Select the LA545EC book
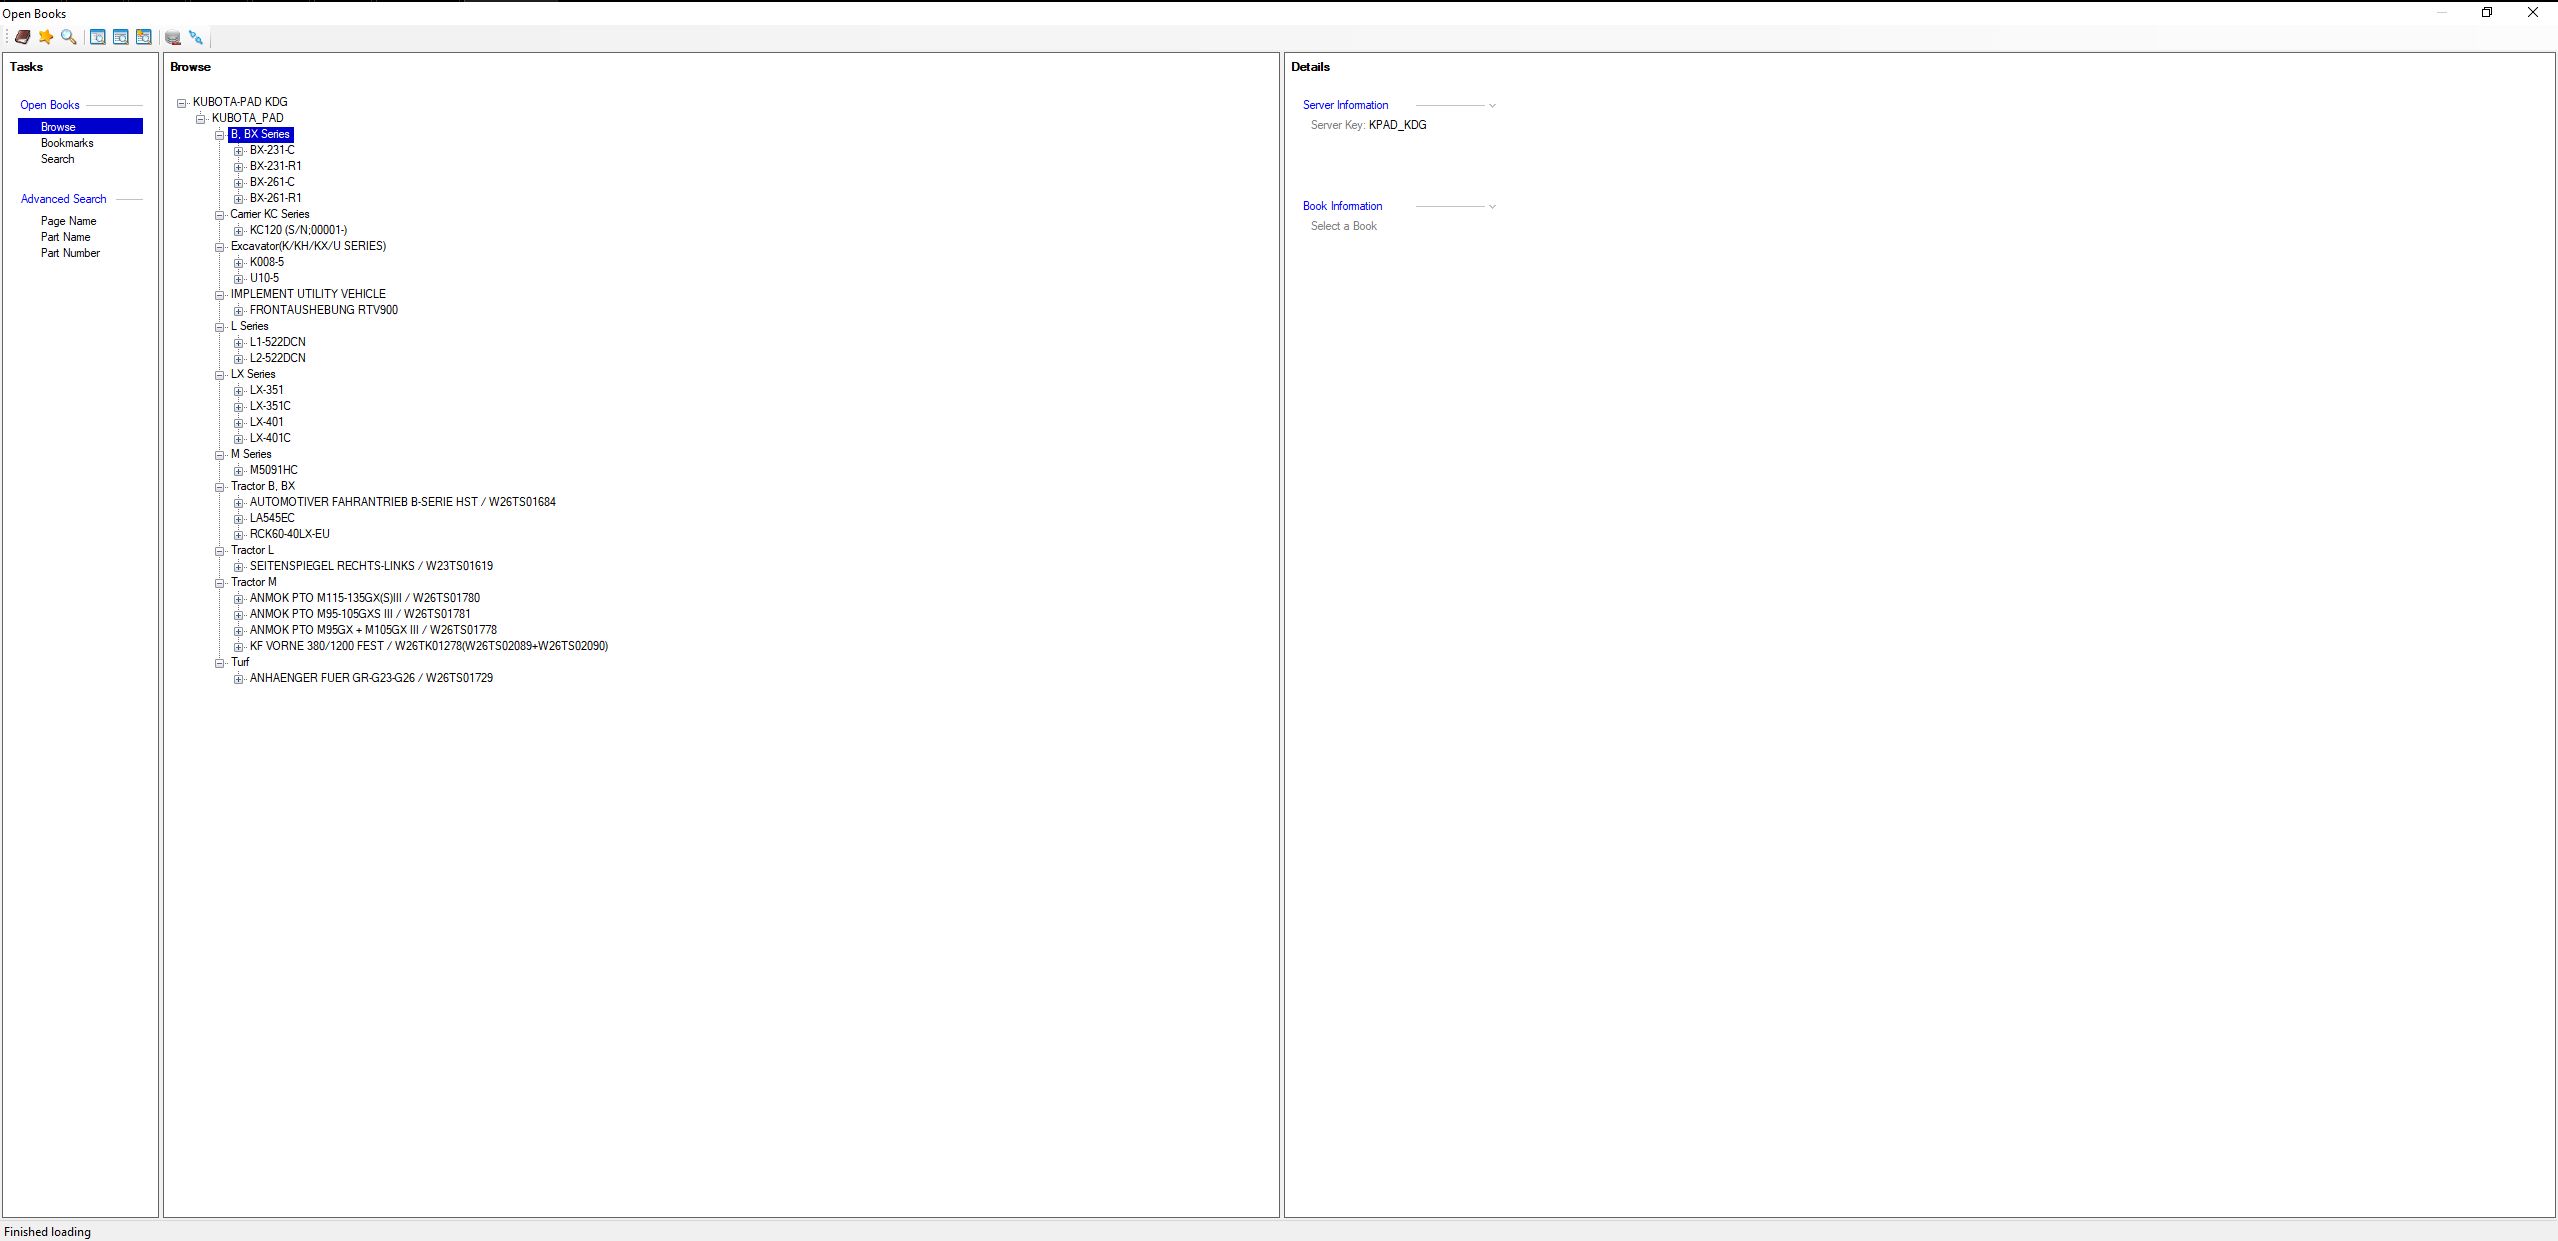The height and width of the screenshot is (1241, 2558). pyautogui.click(x=272, y=518)
